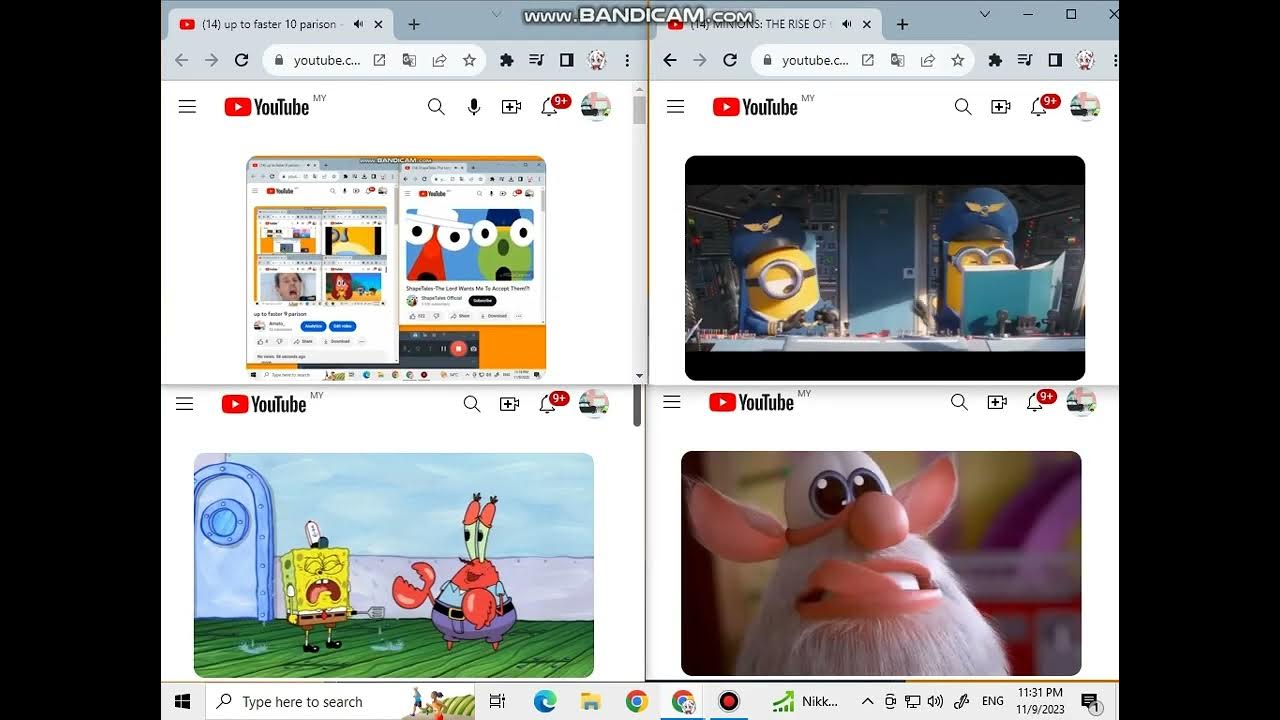Mute the "up to faster 10 parison" tab audio
Image resolution: width=1280 pixels, height=720 pixels.
(359, 24)
